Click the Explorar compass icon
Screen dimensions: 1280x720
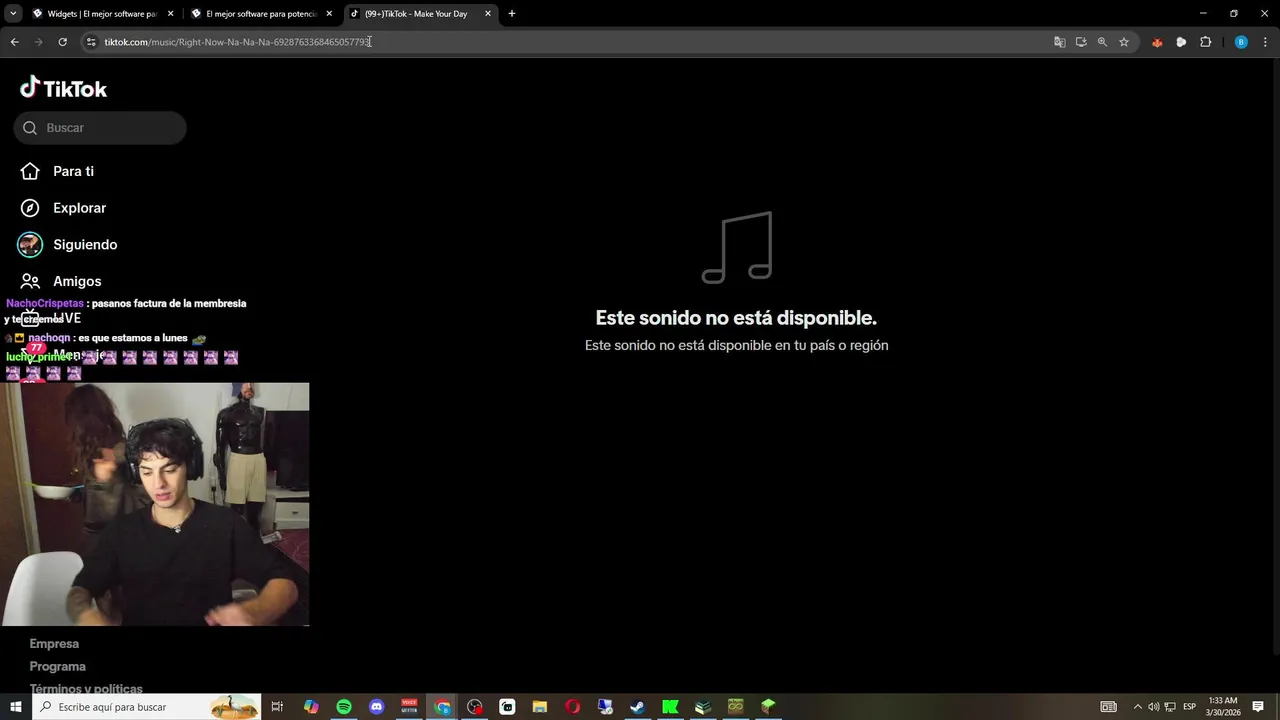point(30,208)
